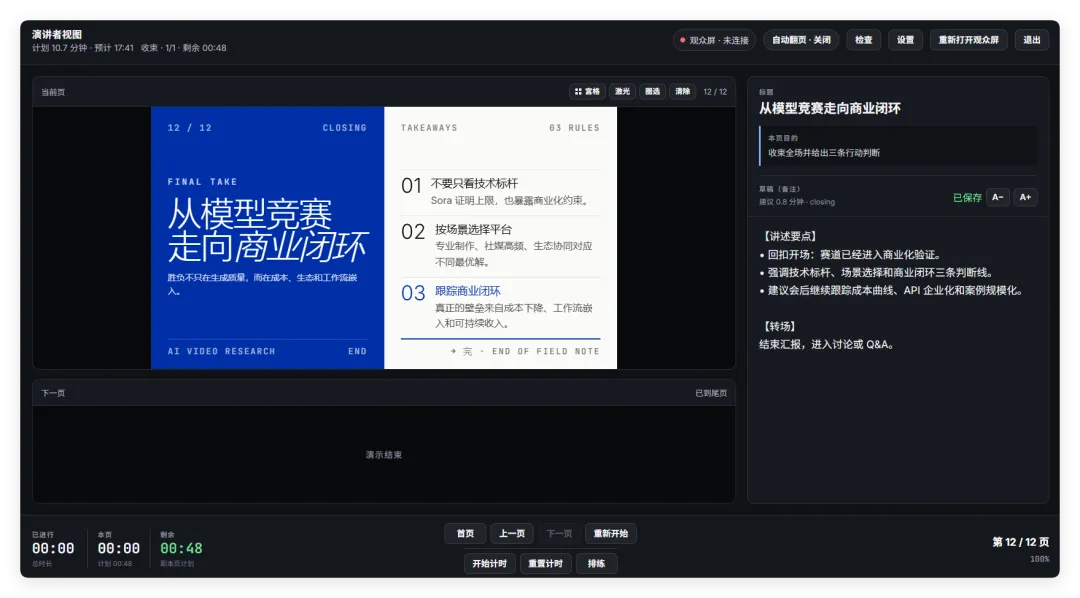Click the 演示结束 next-slide preview area
The image size is (1080, 598).
tap(384, 455)
